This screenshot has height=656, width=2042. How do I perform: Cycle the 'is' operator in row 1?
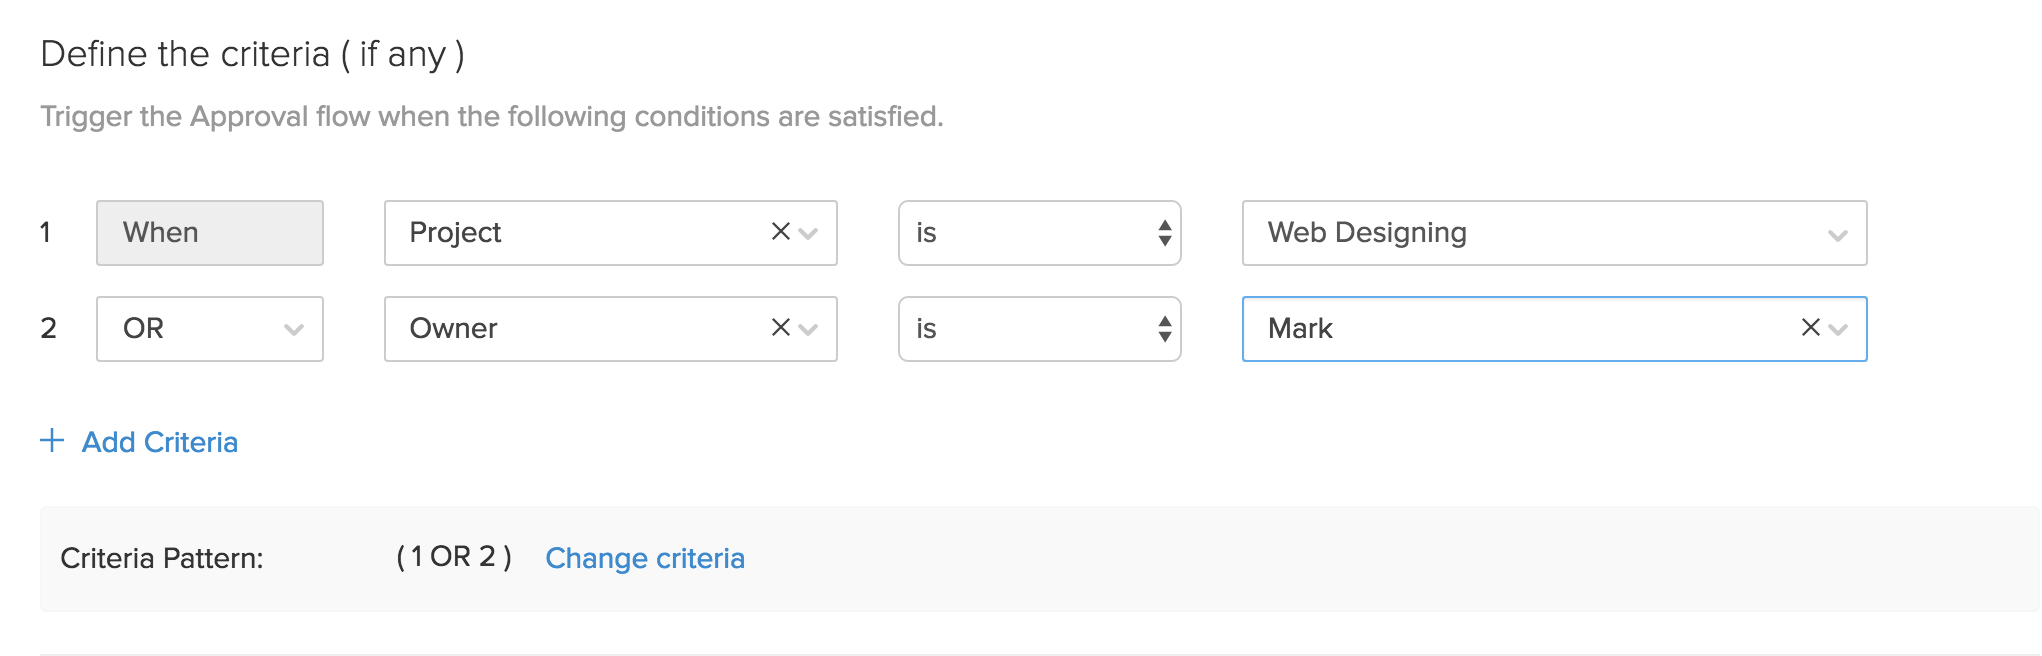pos(1020,233)
